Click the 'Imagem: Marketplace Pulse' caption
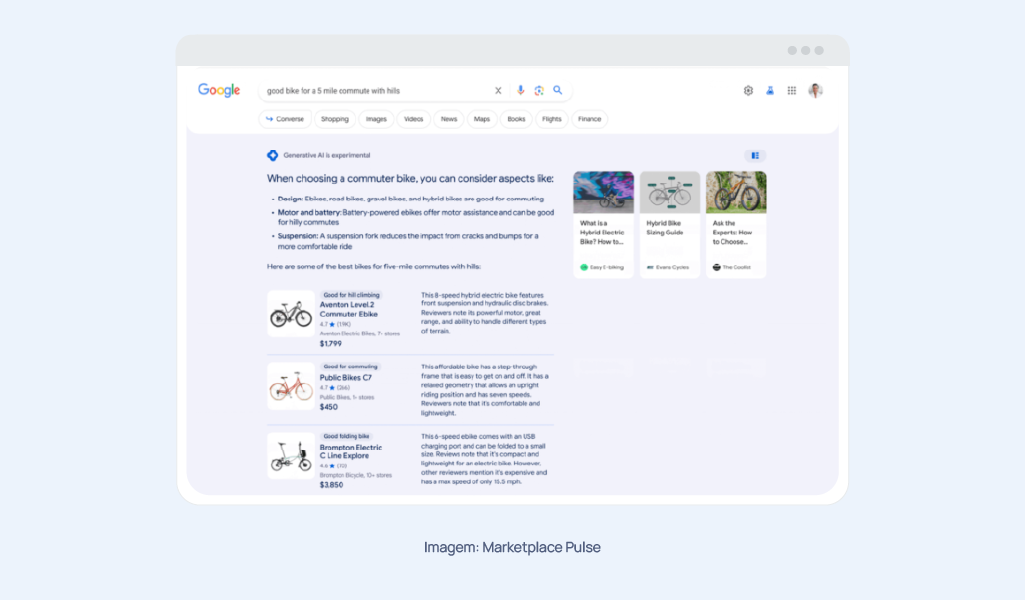 click(x=512, y=548)
